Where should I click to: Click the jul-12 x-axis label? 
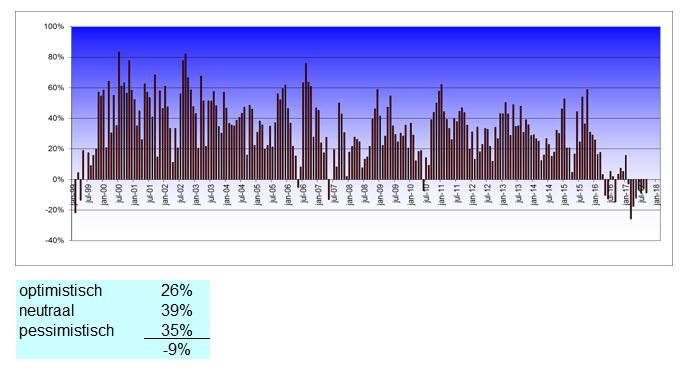487,194
